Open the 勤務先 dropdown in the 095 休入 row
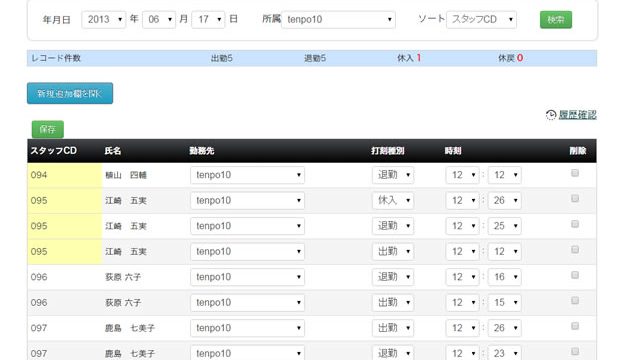Screen dimensions: 640x360 coord(247,200)
